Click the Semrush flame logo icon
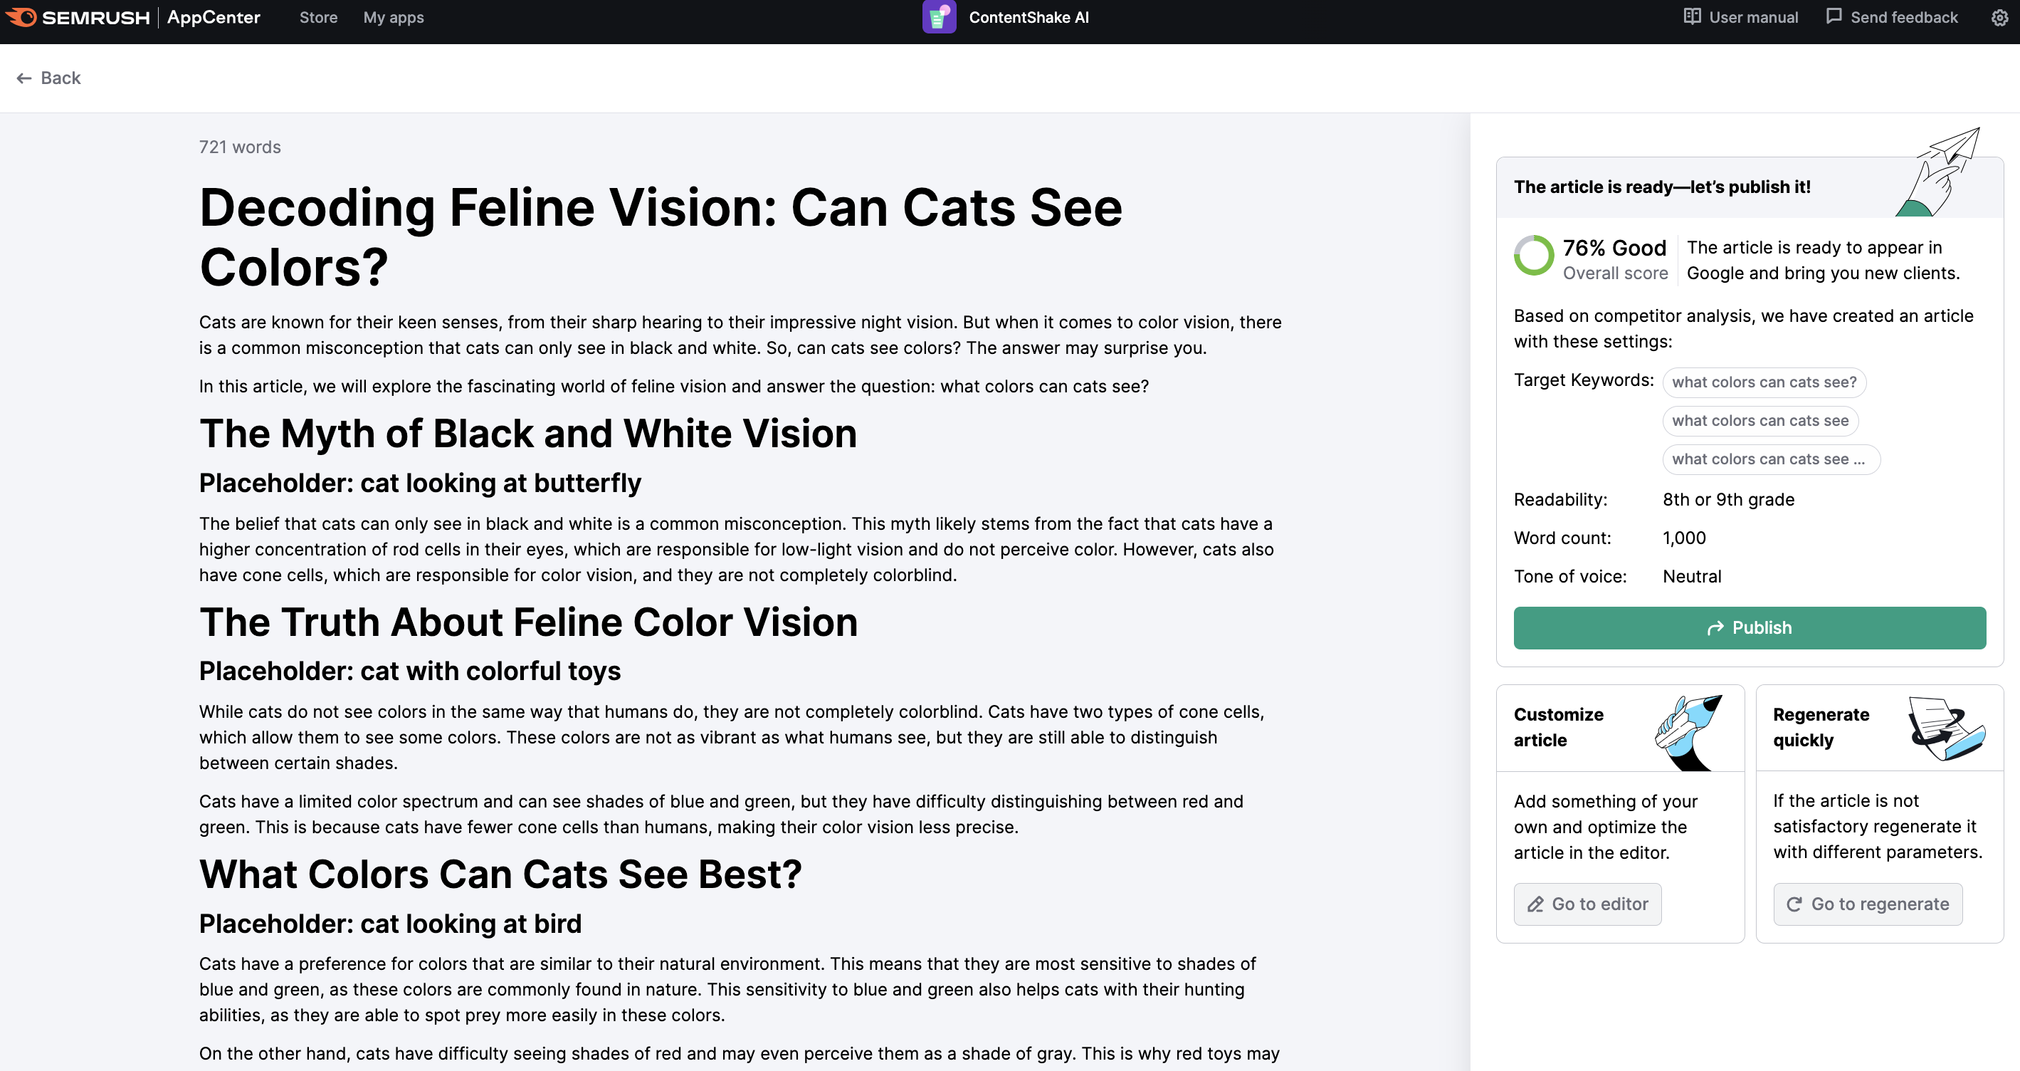The height and width of the screenshot is (1071, 2020). pos(22,17)
